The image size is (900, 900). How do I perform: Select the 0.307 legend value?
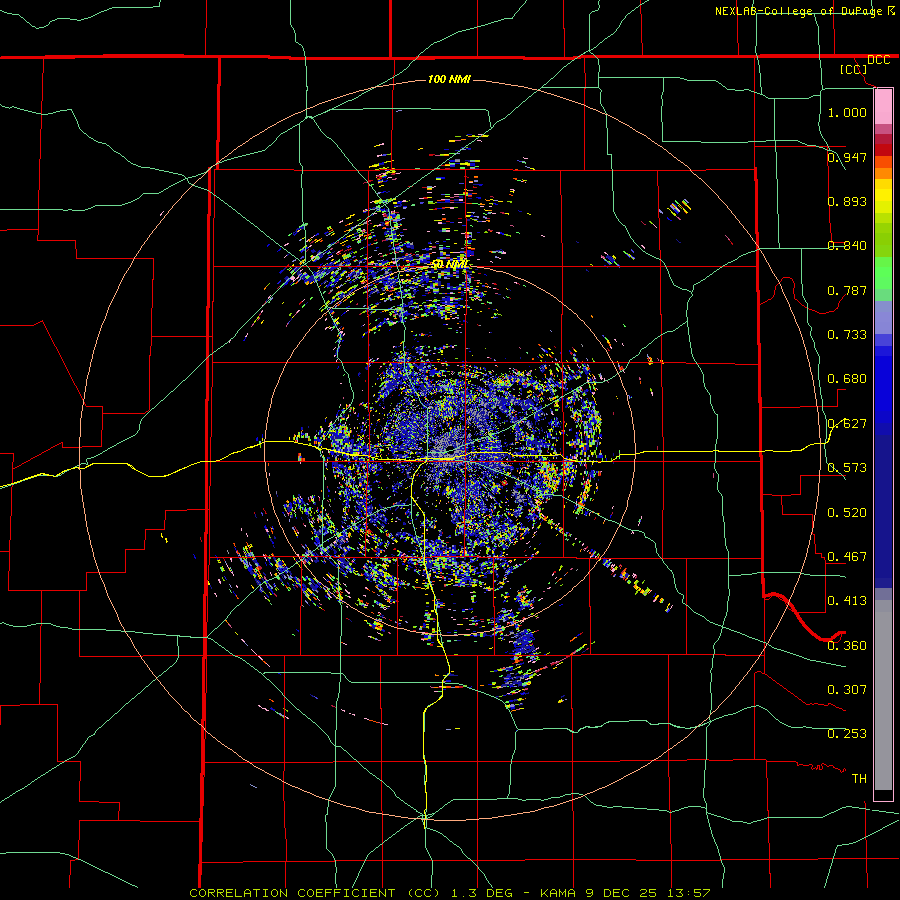tap(847, 689)
